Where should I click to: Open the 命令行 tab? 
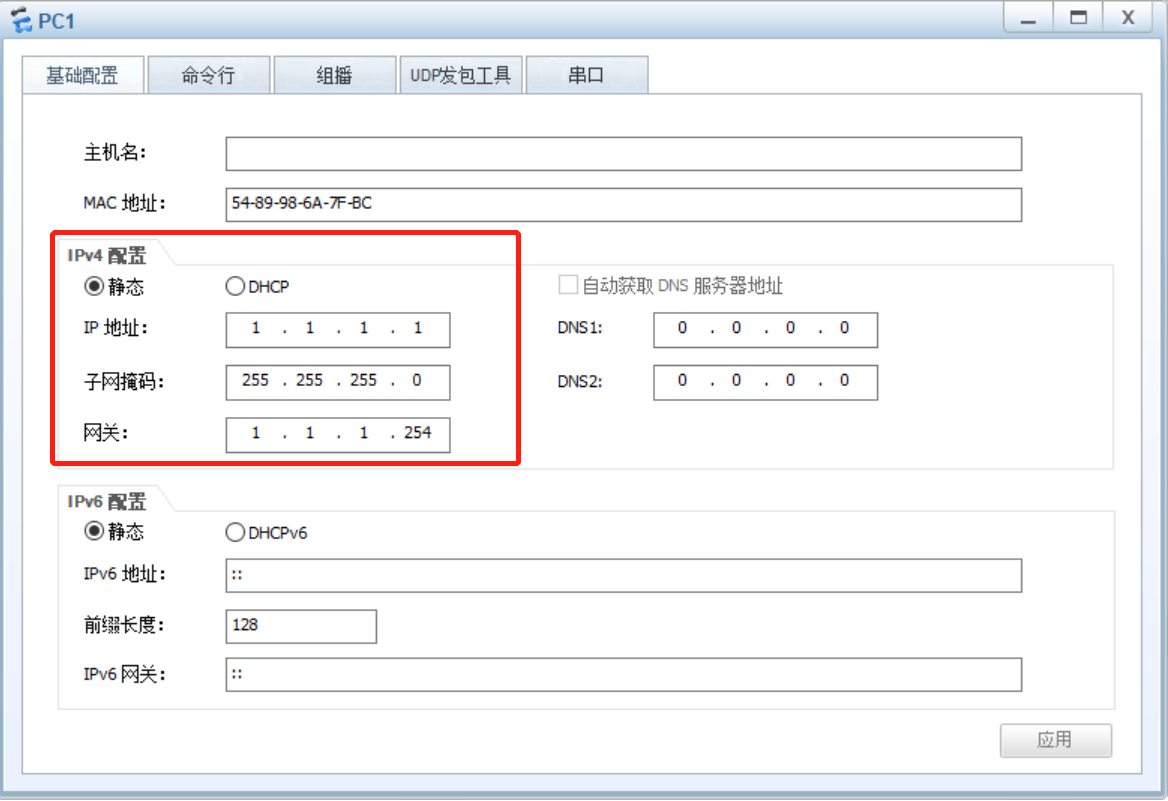209,75
